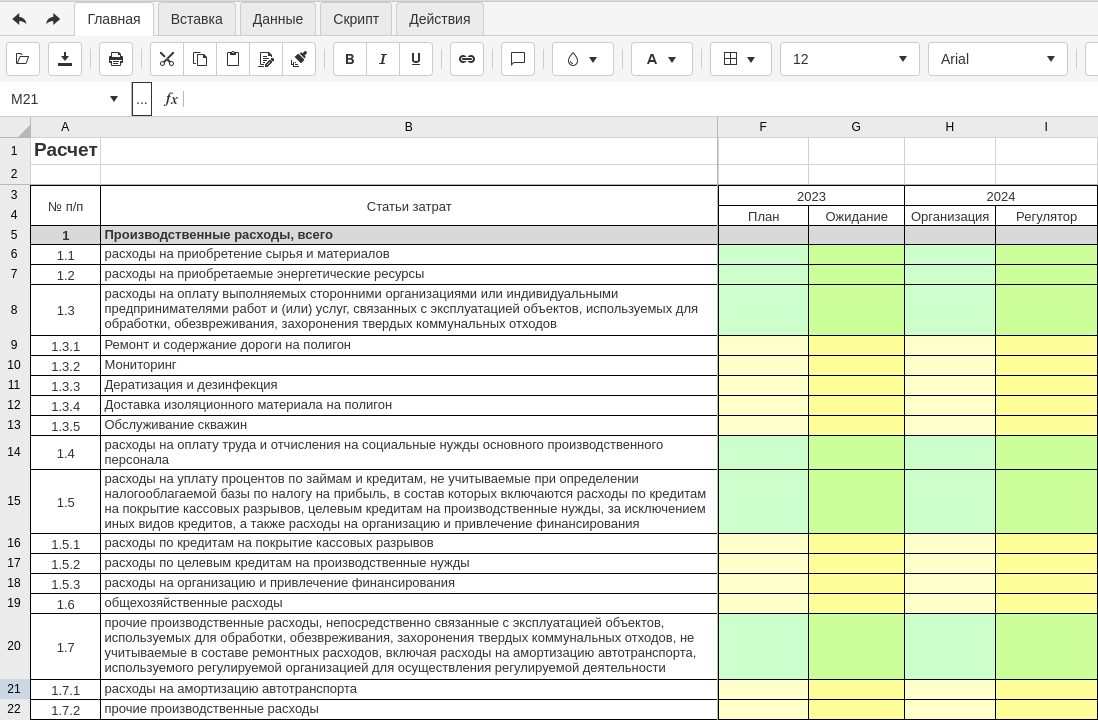Add a comment using the speech bubble icon
This screenshot has height=720, width=1098.
[518, 59]
